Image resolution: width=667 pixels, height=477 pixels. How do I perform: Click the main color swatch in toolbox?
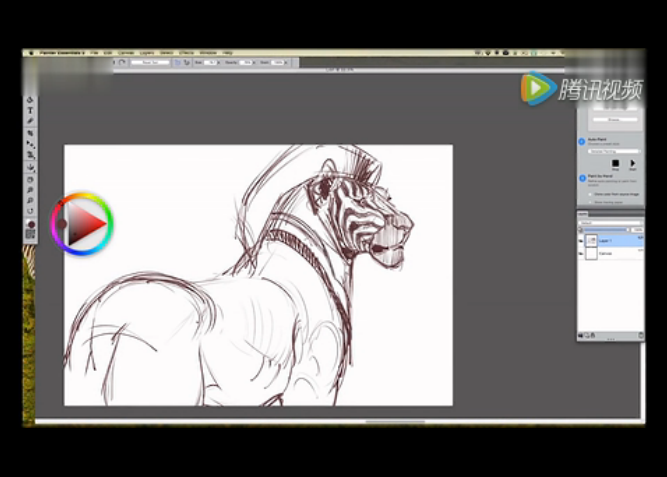[31, 224]
